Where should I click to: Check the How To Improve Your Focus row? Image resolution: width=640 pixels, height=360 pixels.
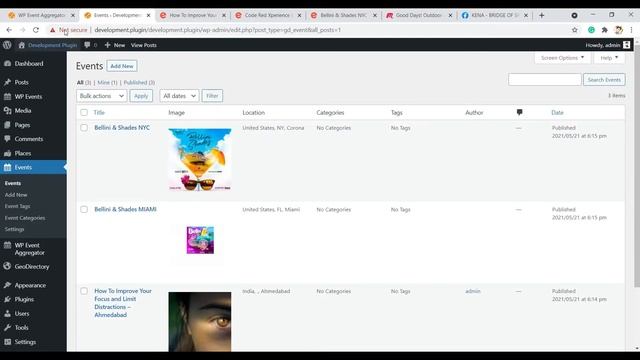84,291
